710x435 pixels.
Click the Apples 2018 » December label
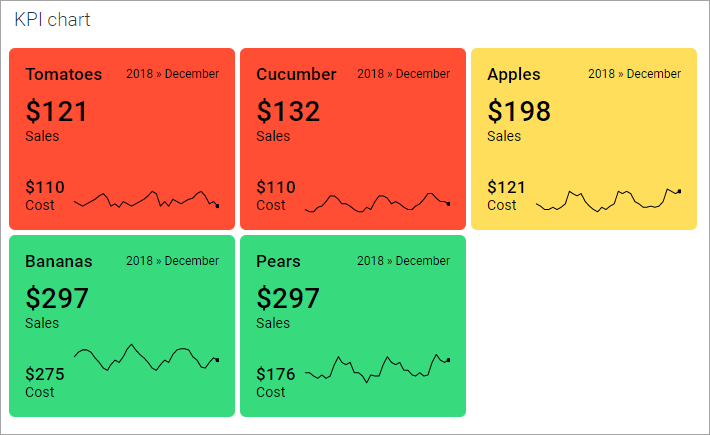click(x=634, y=74)
